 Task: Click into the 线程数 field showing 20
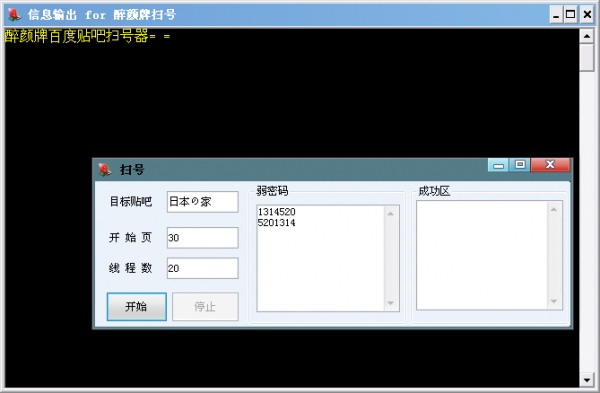tap(203, 268)
